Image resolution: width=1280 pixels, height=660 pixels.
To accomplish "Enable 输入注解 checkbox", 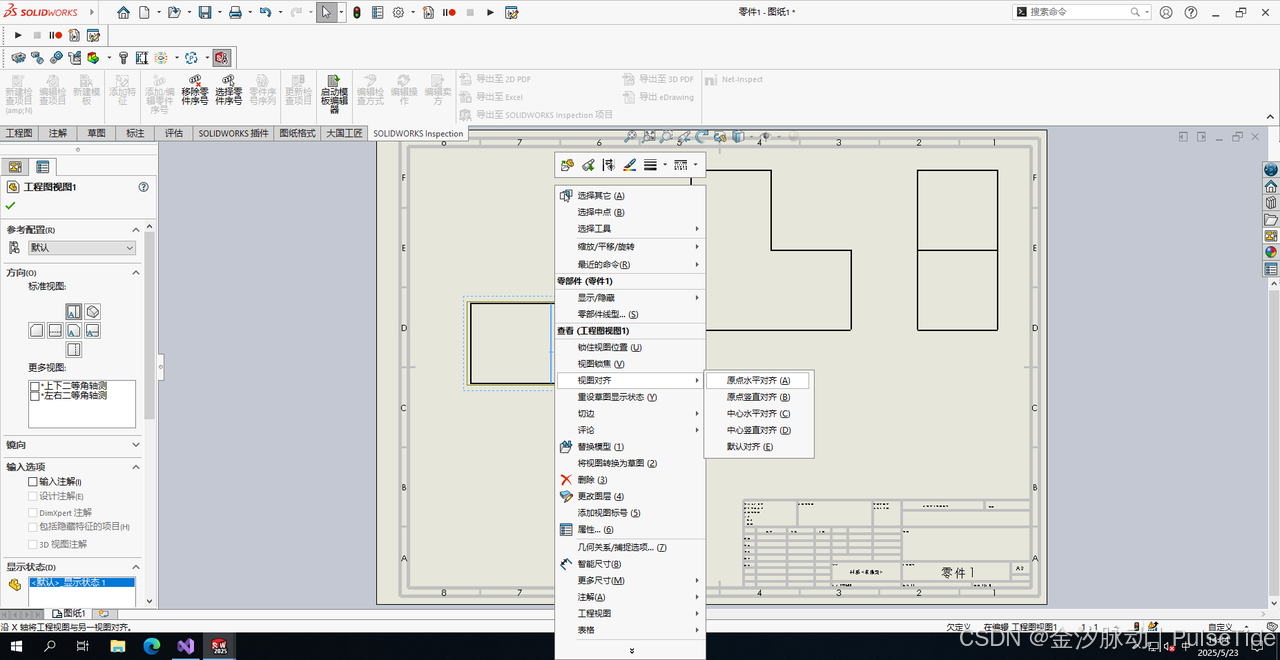I will (x=33, y=481).
